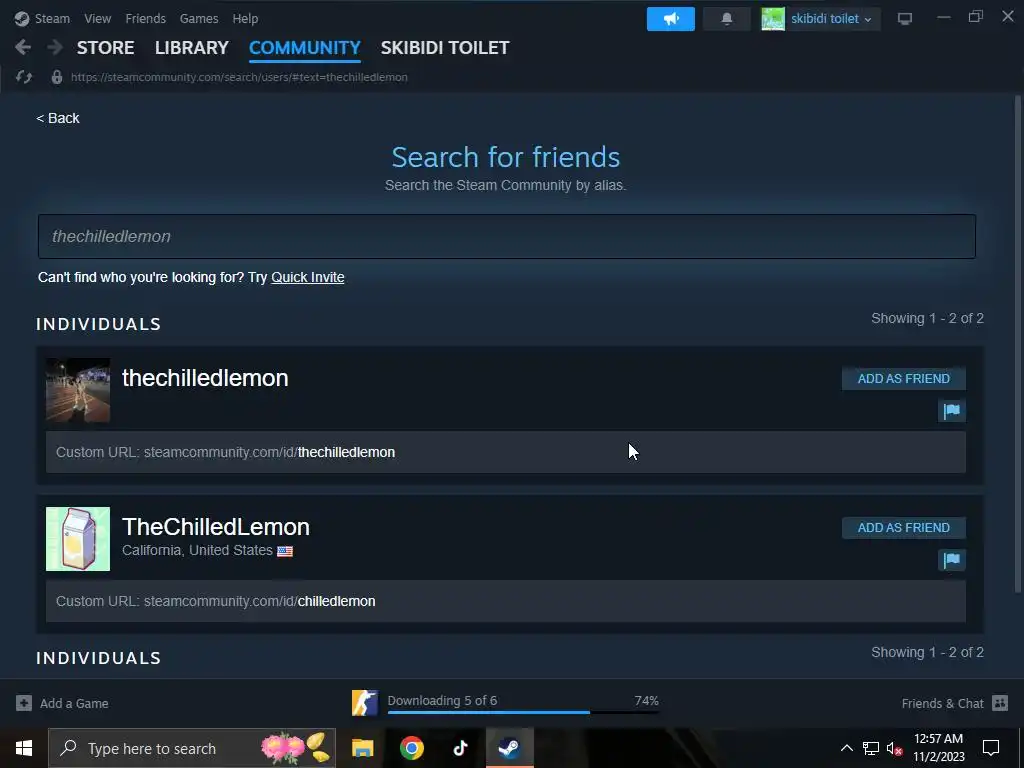Reload the page with refresh icon
The image size is (1024, 768).
point(24,77)
